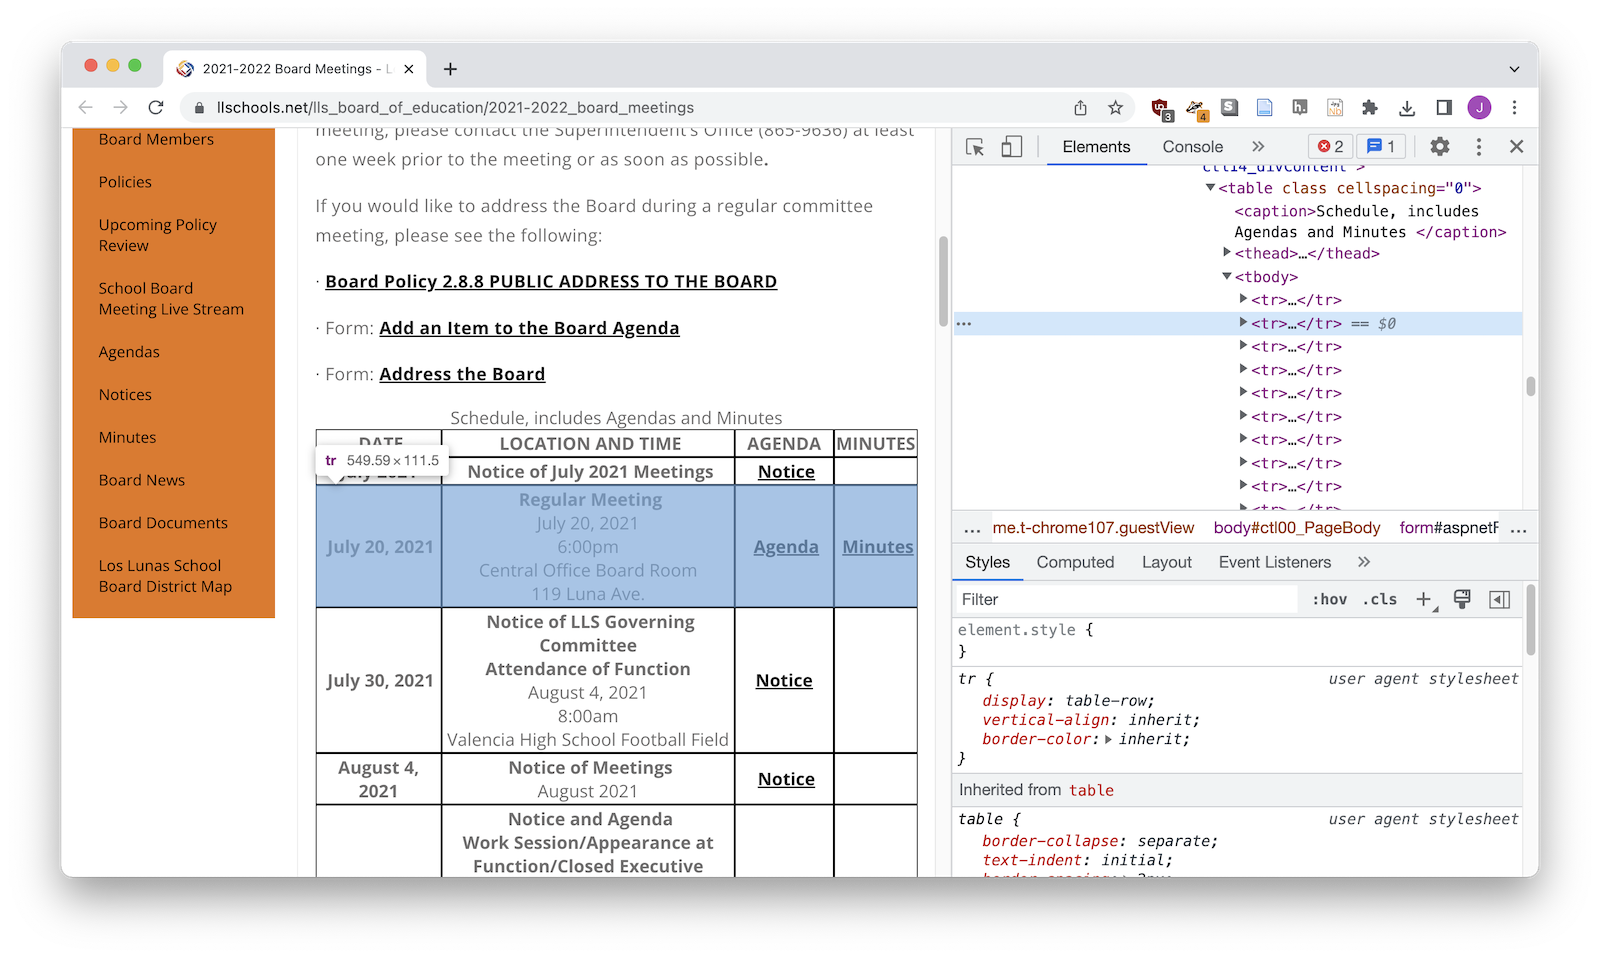Go to Board Members in the sidebar
Screen dimensions: 1600x958
[156, 139]
